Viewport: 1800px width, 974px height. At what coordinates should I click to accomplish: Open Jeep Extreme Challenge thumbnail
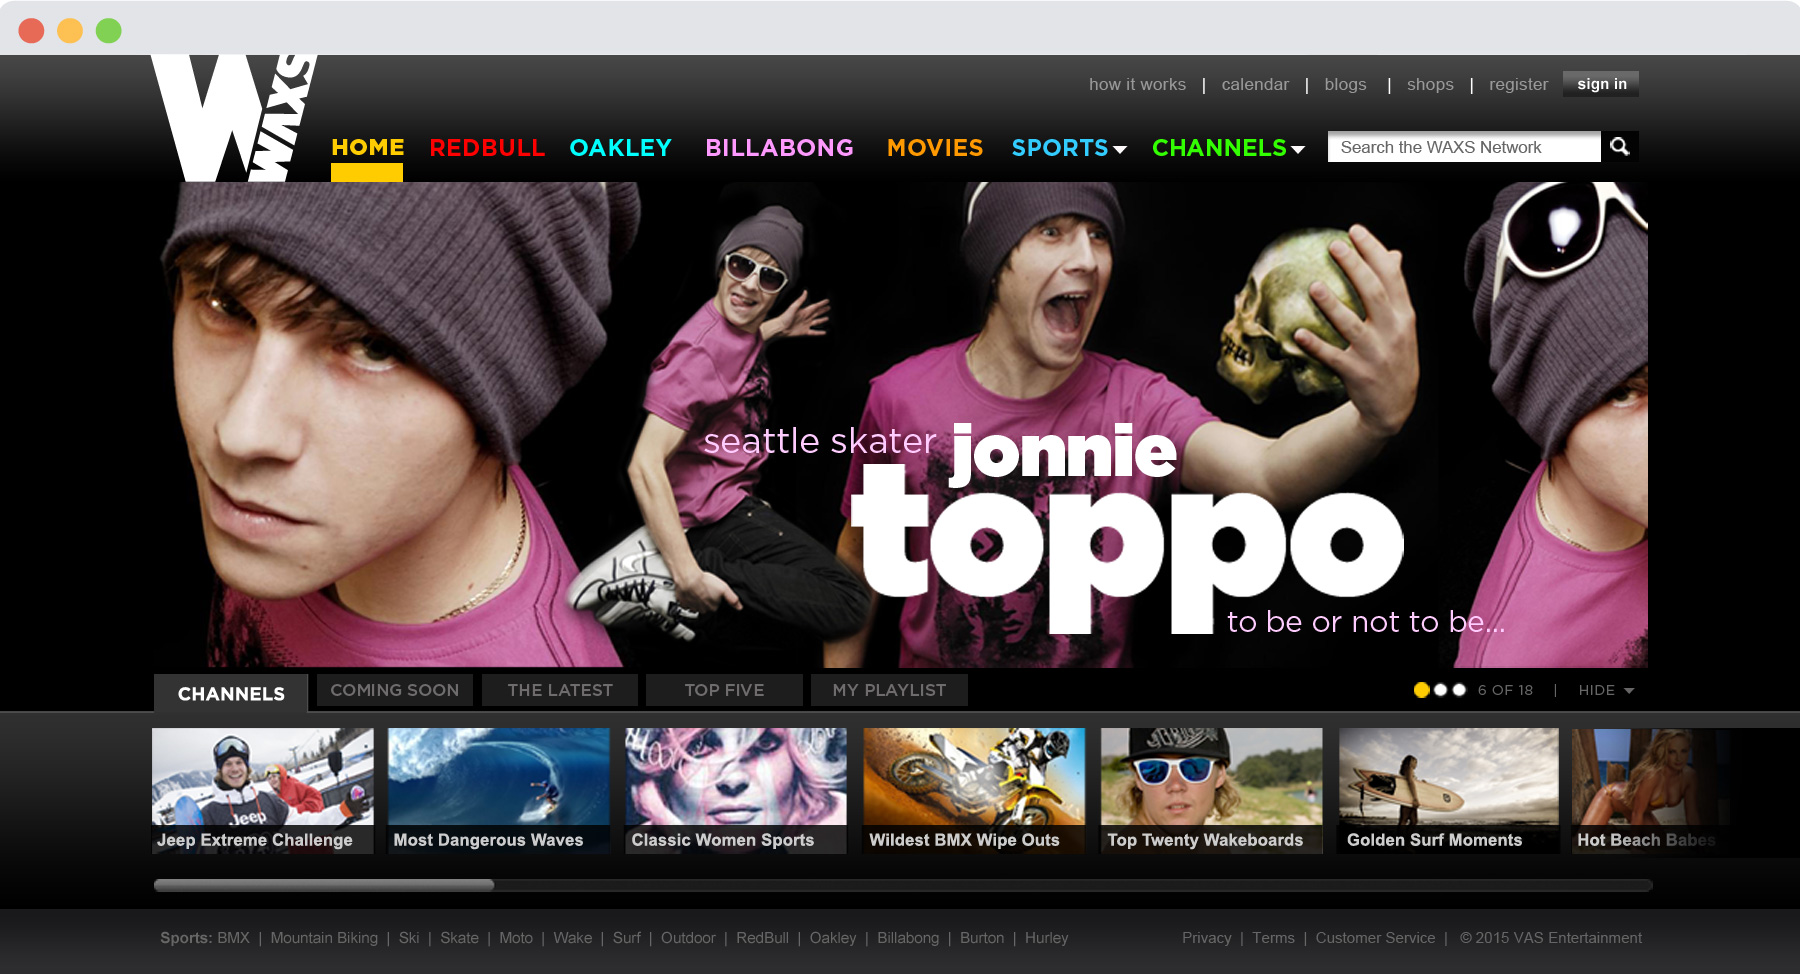tap(263, 790)
